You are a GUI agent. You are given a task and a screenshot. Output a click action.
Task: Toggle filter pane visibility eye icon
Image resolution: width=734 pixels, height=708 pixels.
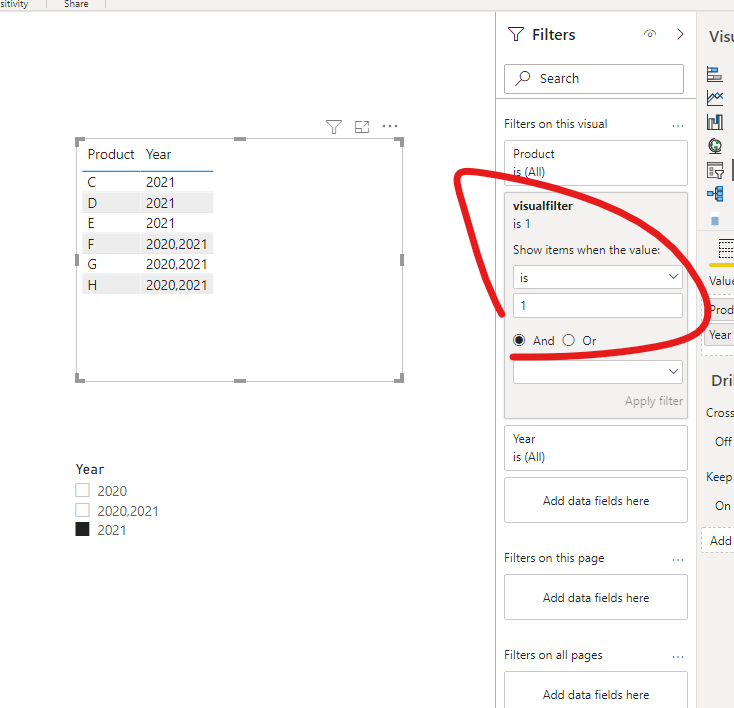click(x=650, y=34)
